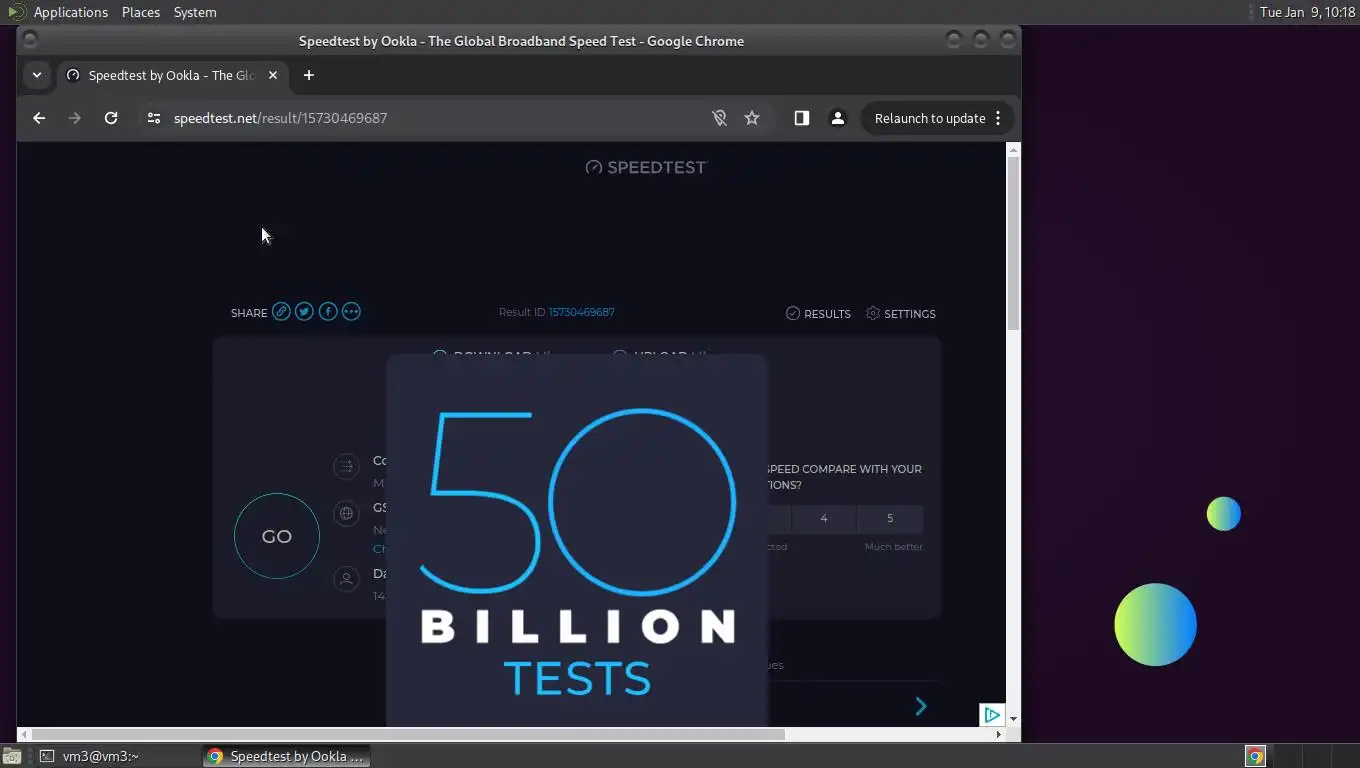Screen dimensions: 1360x768
Task: Open RESULTS history
Action: (x=818, y=313)
